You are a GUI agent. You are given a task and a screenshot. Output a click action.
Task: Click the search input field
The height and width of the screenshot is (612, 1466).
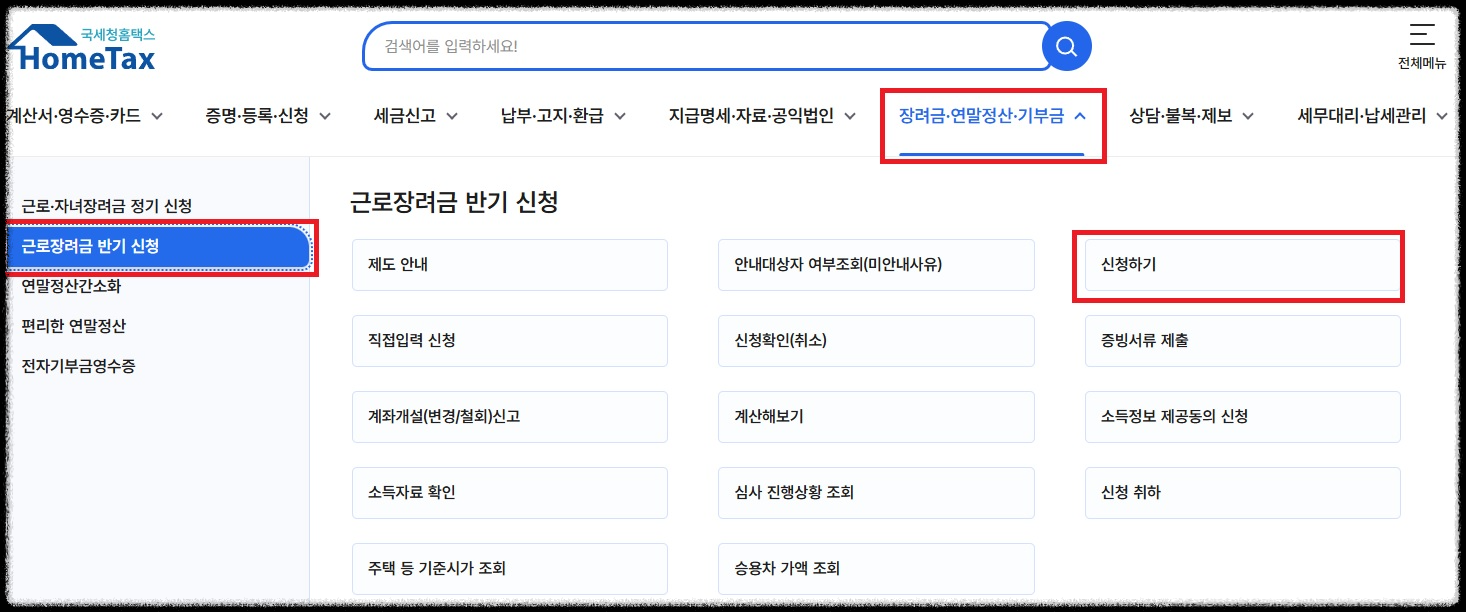[x=700, y=45]
